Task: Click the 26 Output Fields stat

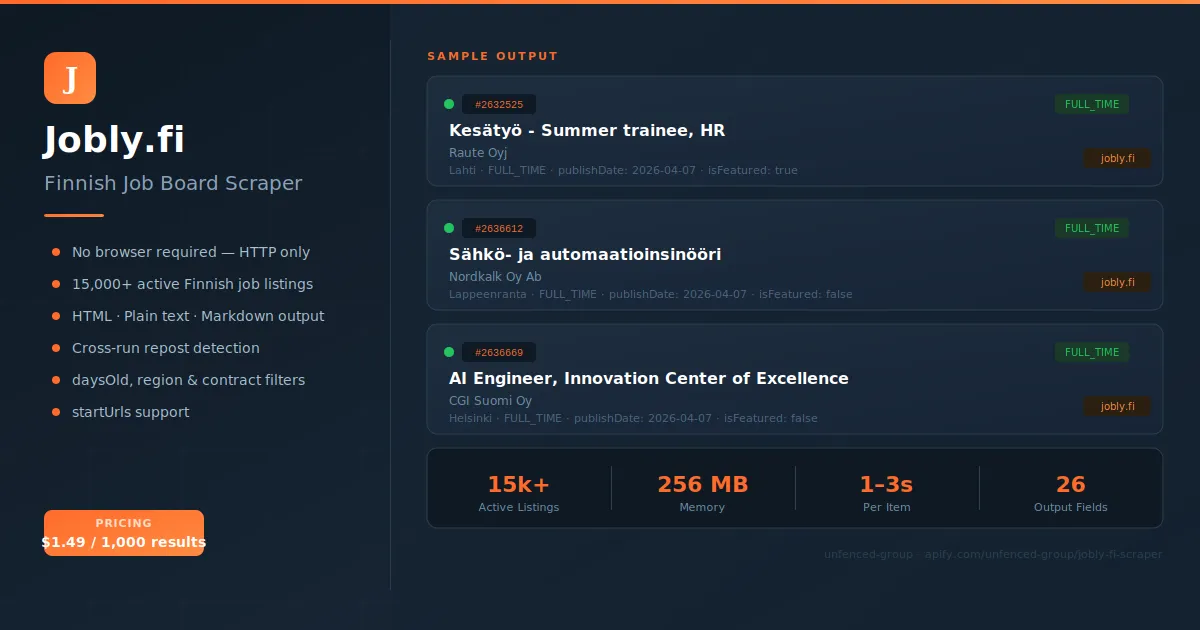Action: pyautogui.click(x=1070, y=493)
